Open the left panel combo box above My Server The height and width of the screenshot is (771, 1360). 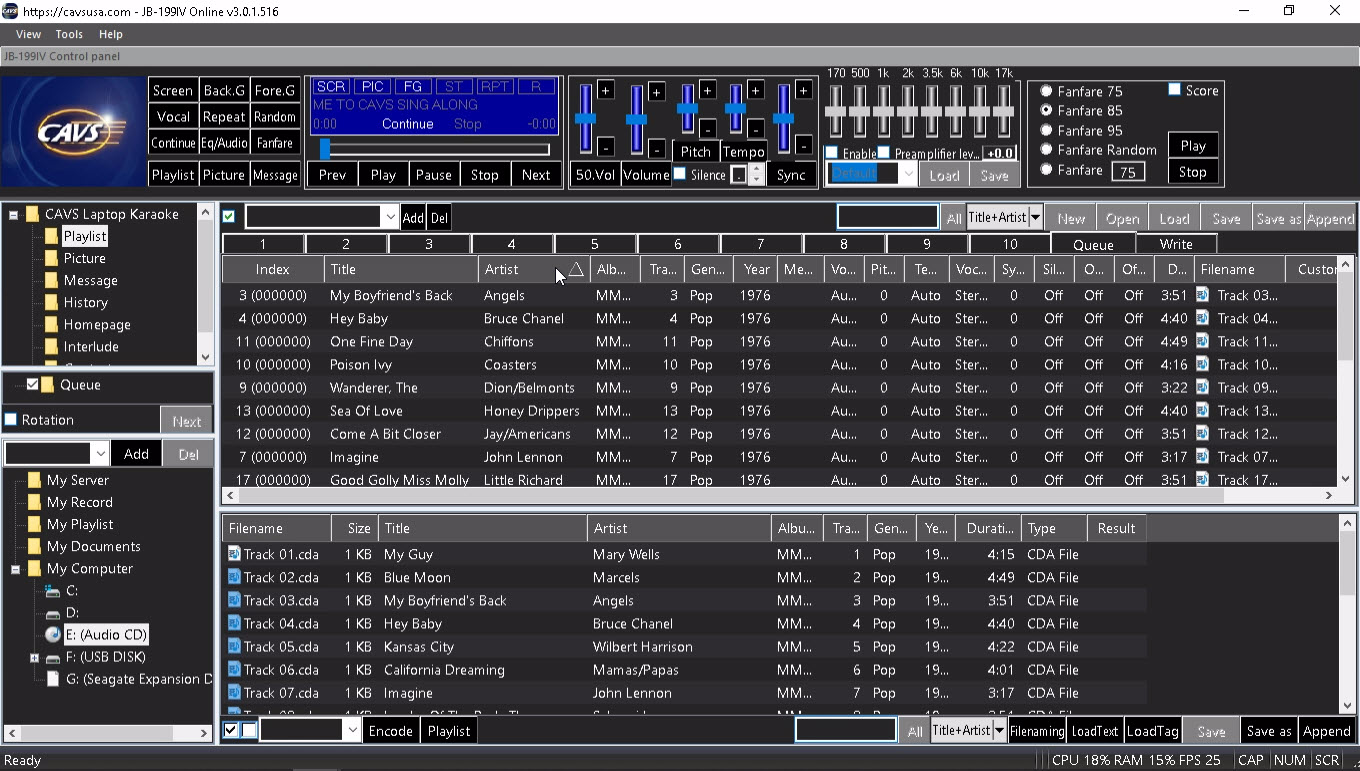tap(99, 454)
